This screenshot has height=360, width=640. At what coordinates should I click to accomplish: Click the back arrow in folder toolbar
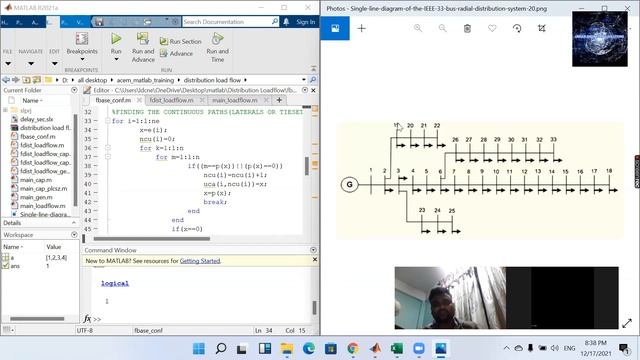(x=6, y=80)
